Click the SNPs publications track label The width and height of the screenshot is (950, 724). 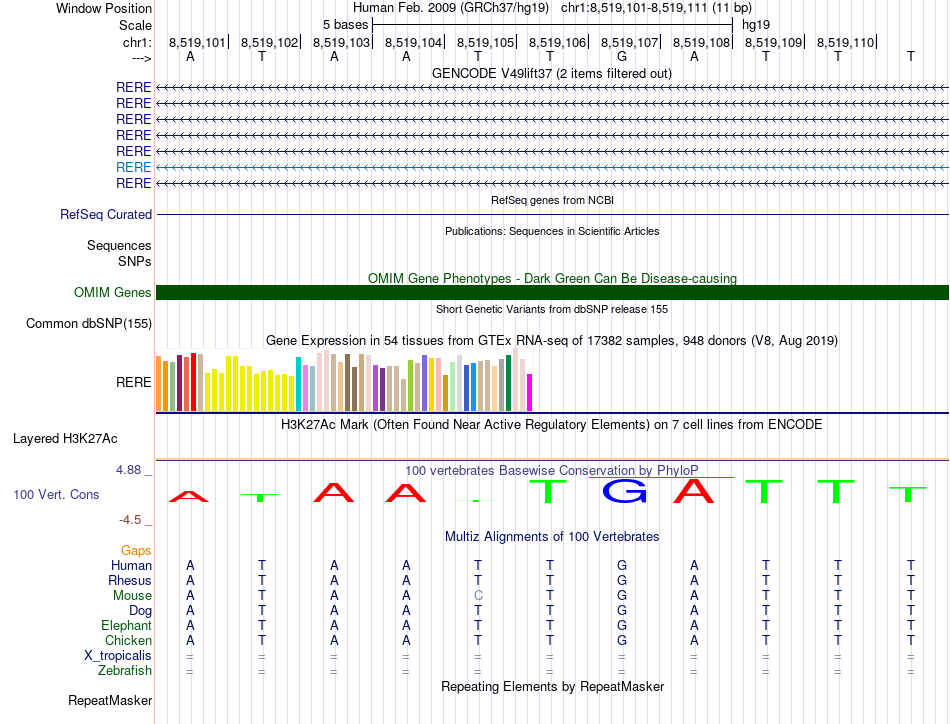pyautogui.click(x=135, y=261)
